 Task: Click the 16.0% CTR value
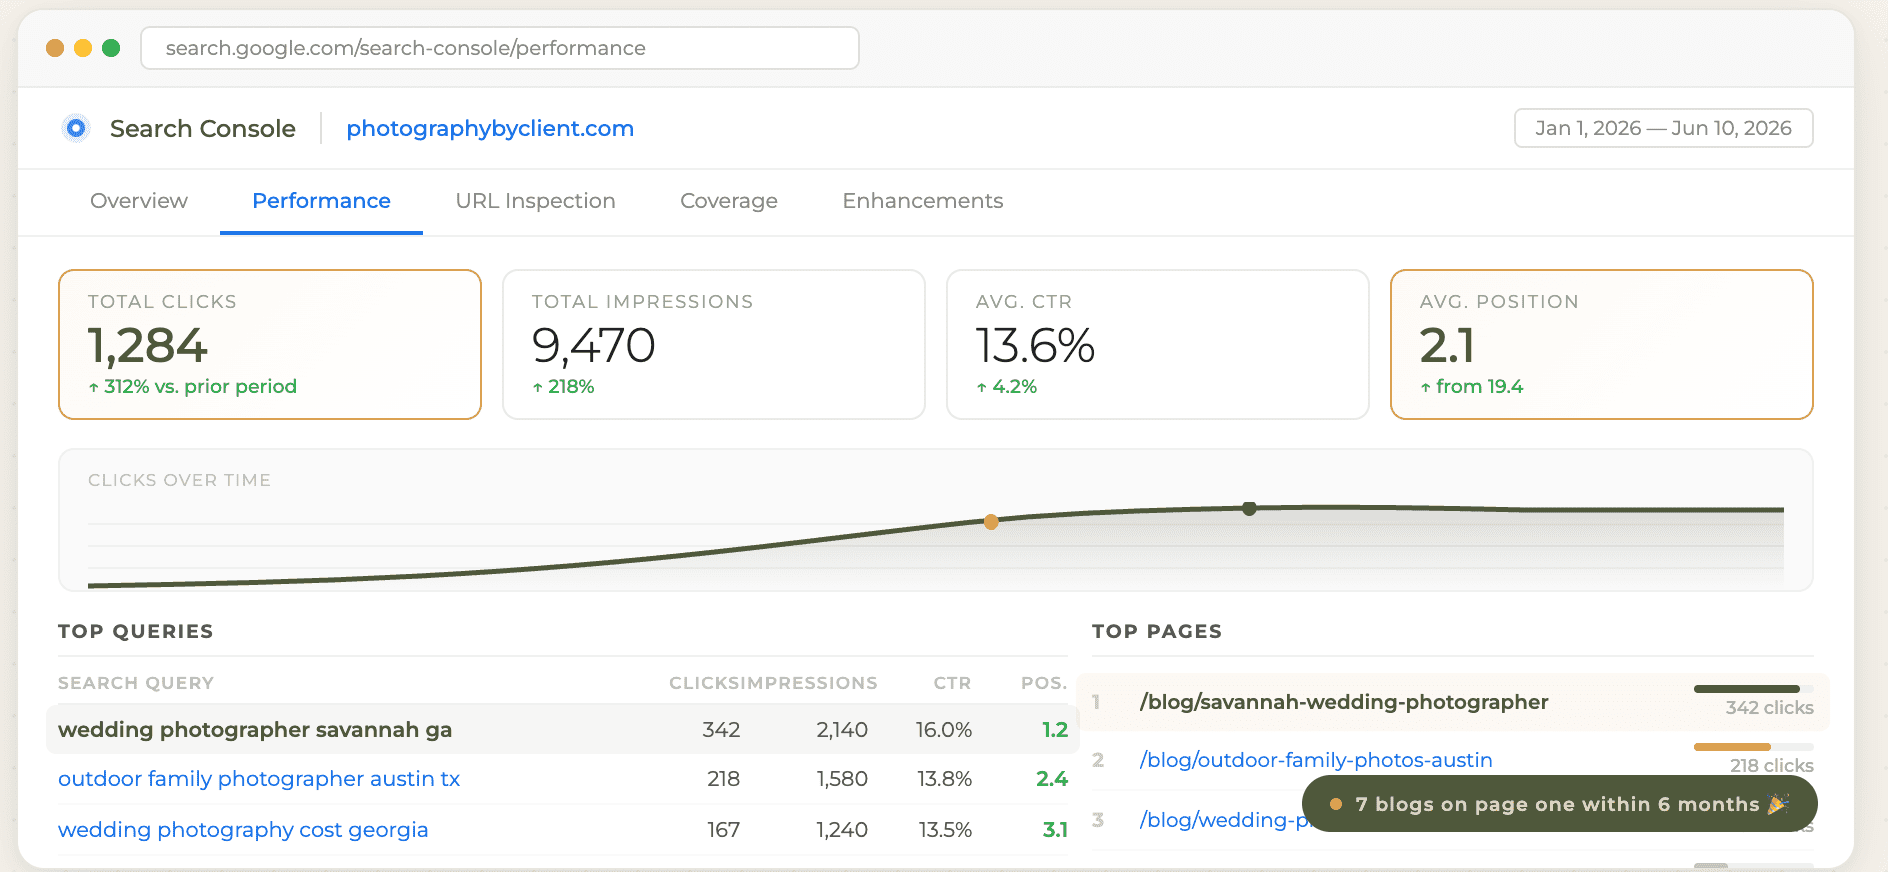[944, 730]
